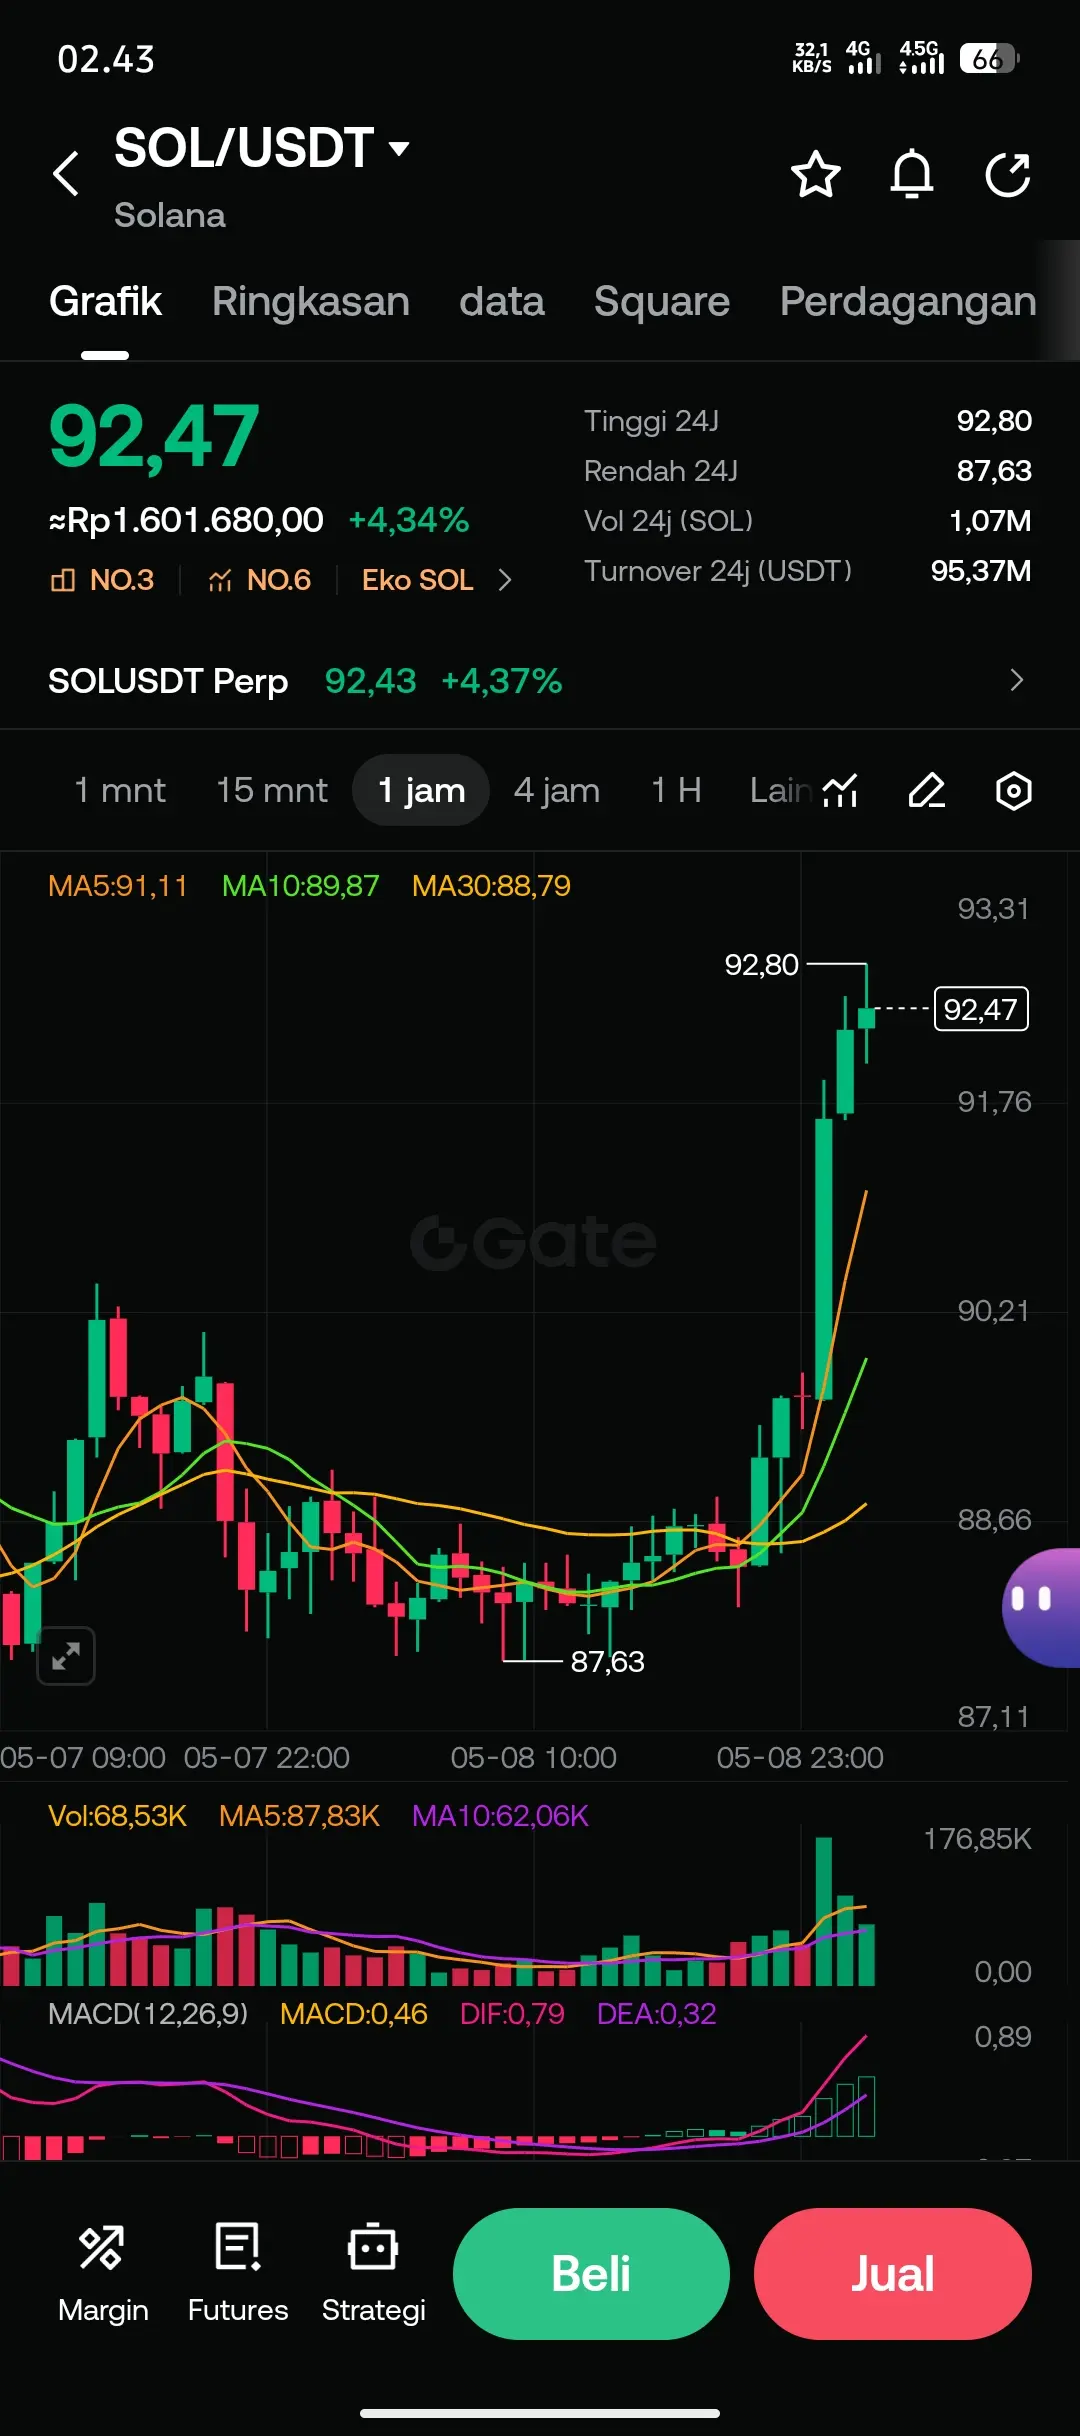Image resolution: width=1080 pixels, height=2436 pixels.
Task: Tap the NO.6 trending badge
Action: (x=259, y=580)
